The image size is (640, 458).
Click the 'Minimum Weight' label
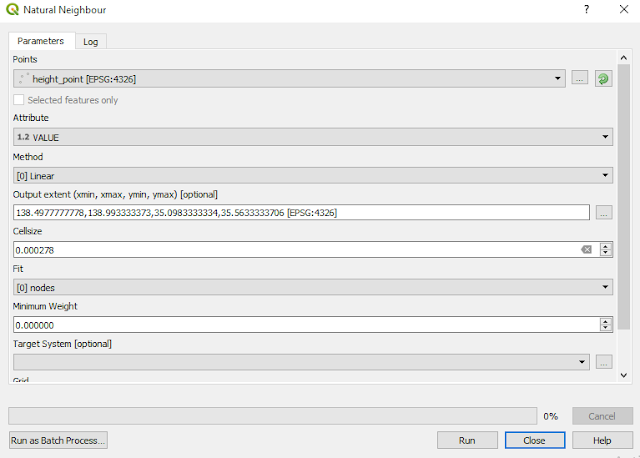click(x=45, y=306)
